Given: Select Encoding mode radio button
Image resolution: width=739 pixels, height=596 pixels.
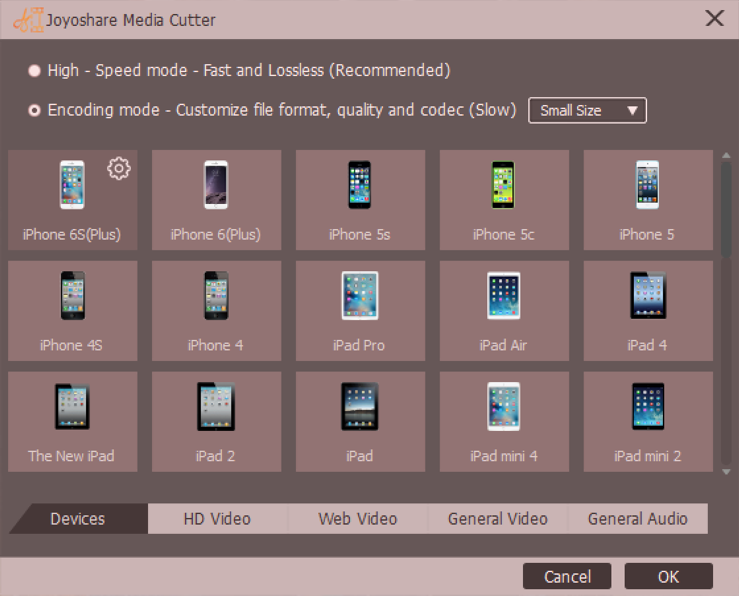Looking at the screenshot, I should coord(34,110).
